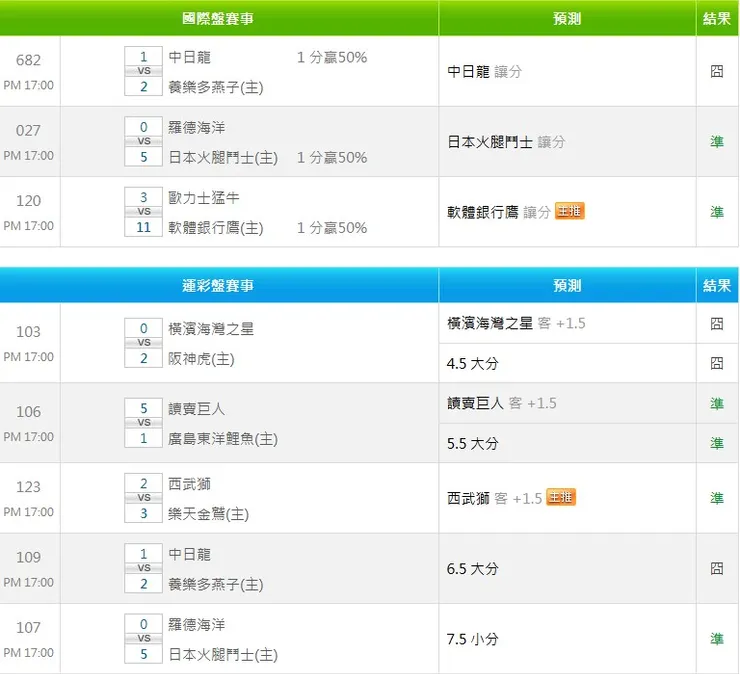Click the 囧 result for 6.5 大分

coord(716,568)
